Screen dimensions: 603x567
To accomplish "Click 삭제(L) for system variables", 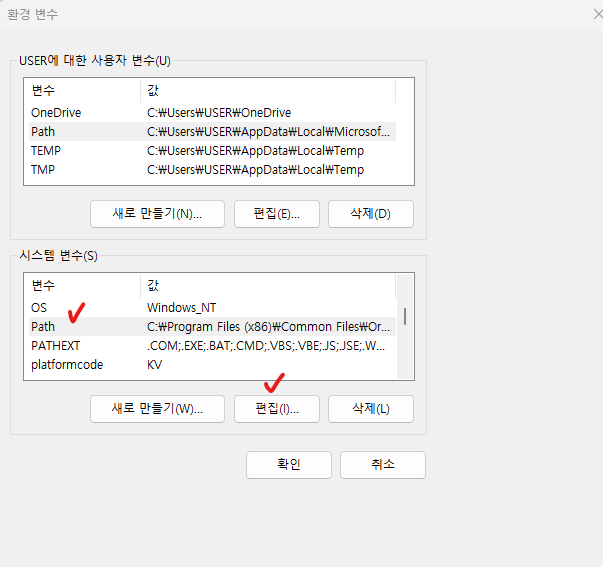I will (x=371, y=409).
